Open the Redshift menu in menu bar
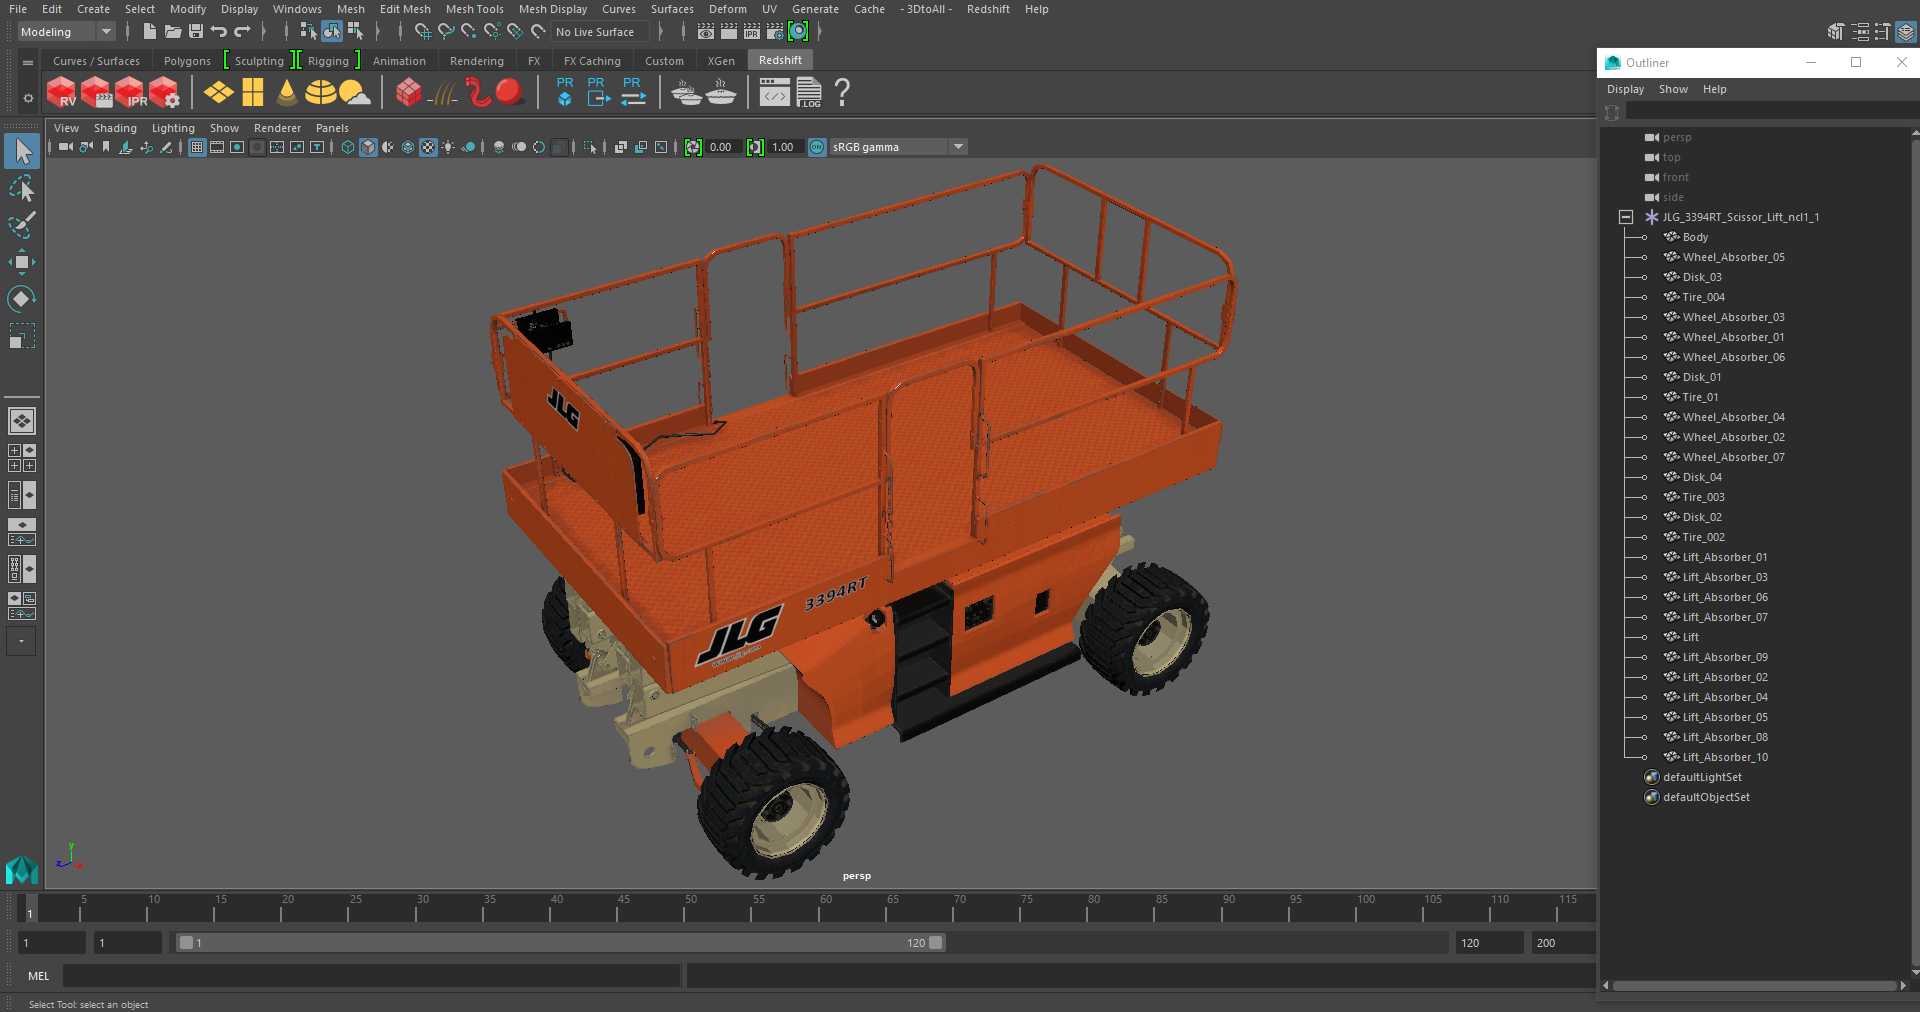Screen dimensions: 1920x1012 pyautogui.click(x=988, y=9)
